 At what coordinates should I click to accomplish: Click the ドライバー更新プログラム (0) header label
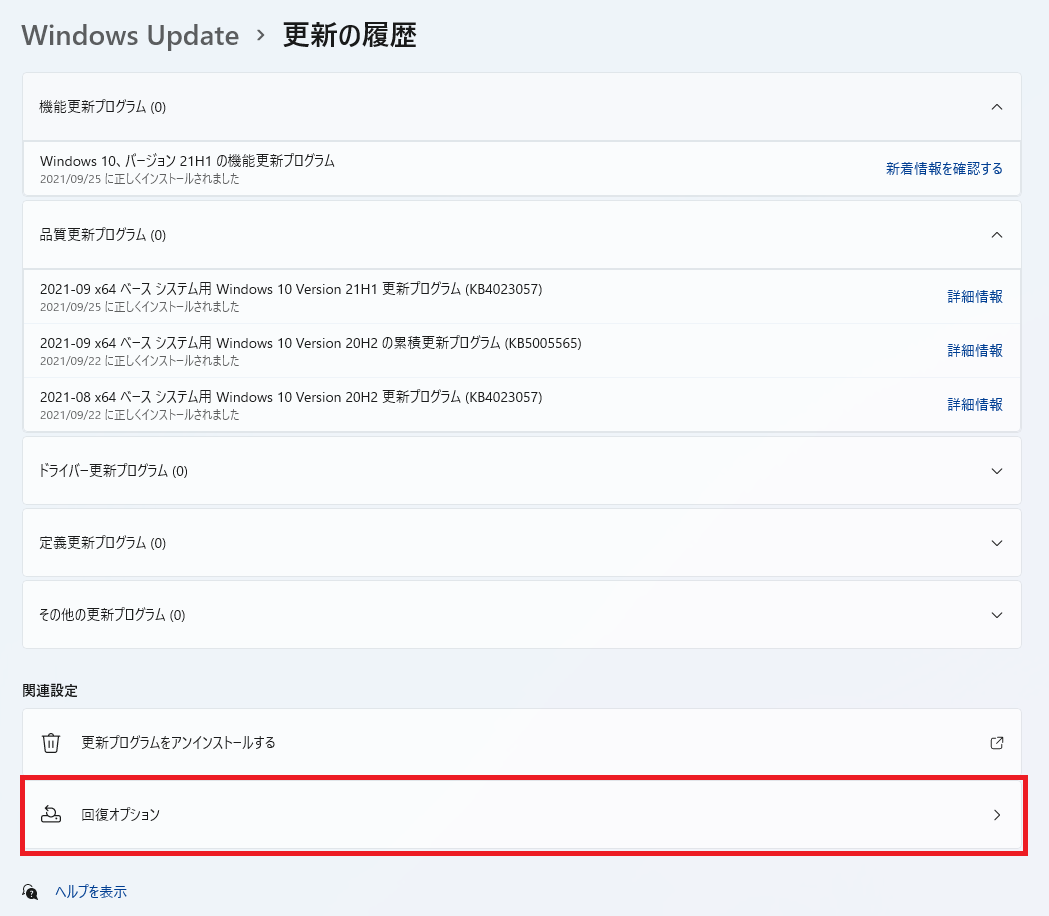[x=113, y=471]
